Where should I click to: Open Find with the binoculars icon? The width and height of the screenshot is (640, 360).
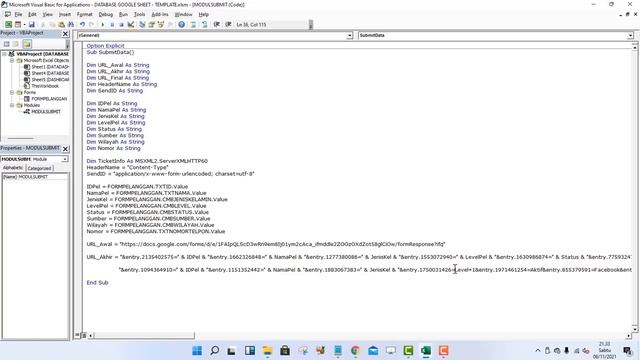click(x=71, y=24)
